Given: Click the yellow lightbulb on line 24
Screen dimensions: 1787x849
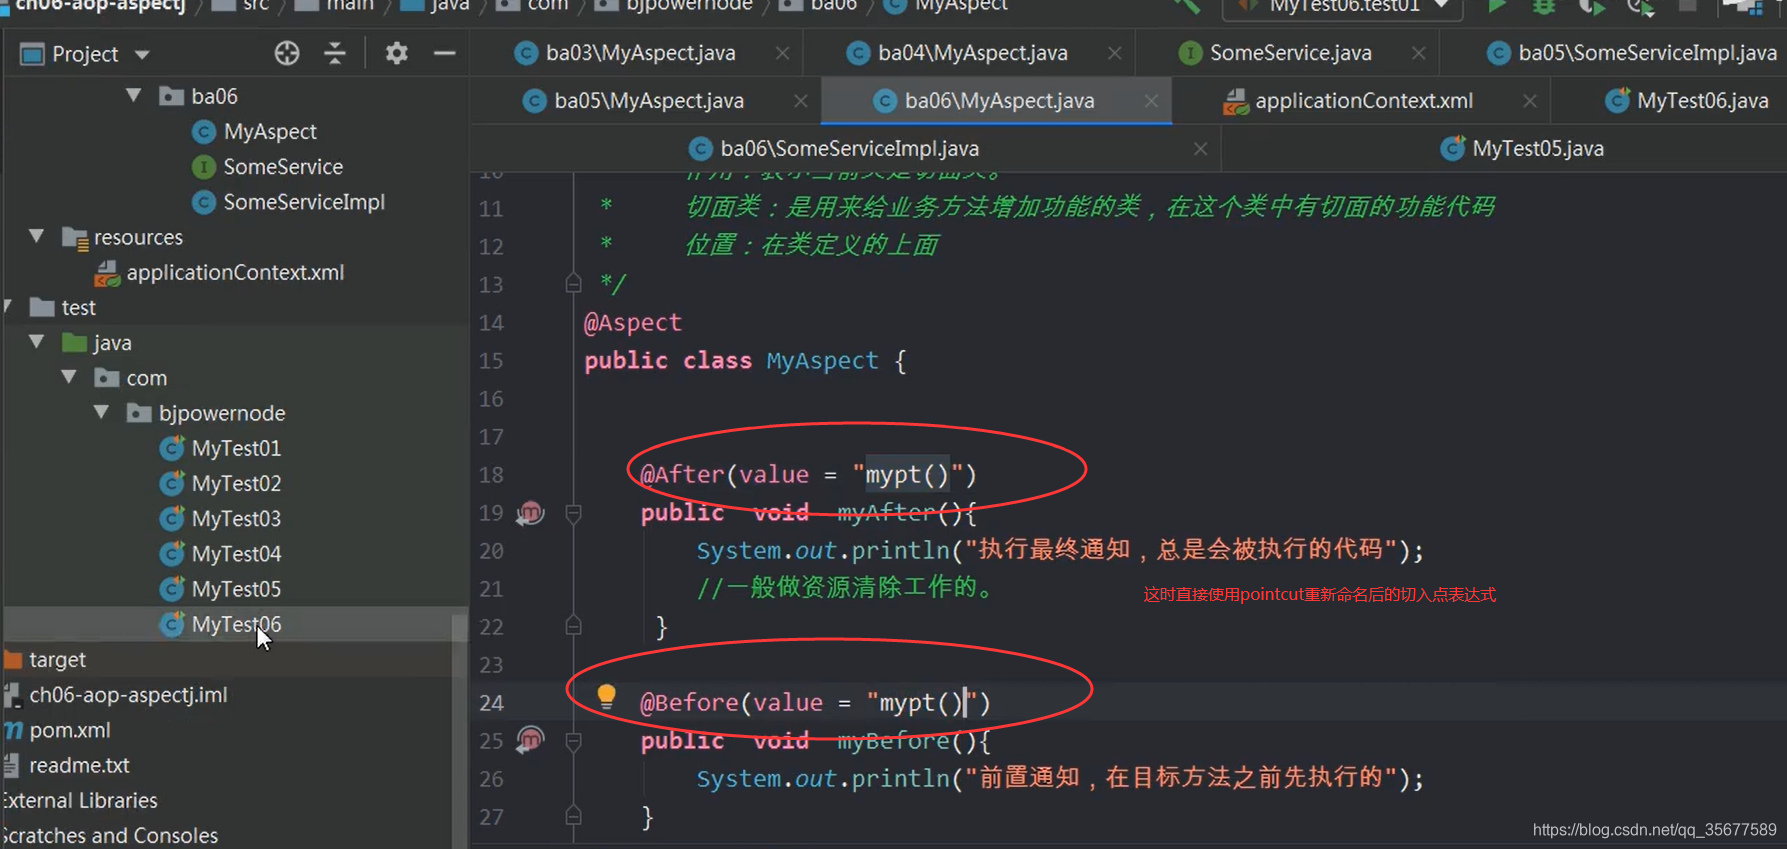Looking at the screenshot, I should click(606, 697).
